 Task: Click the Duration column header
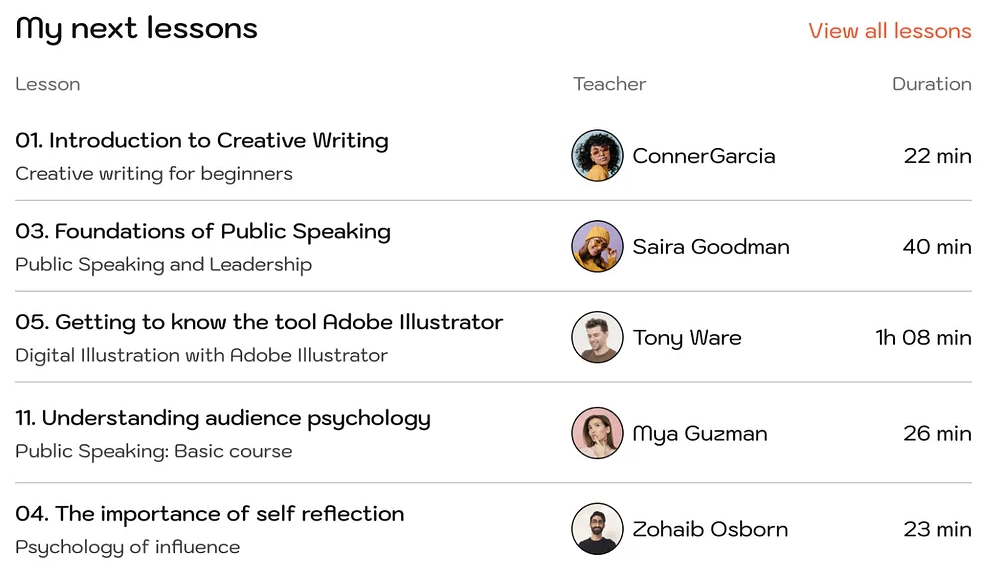pos(931,84)
